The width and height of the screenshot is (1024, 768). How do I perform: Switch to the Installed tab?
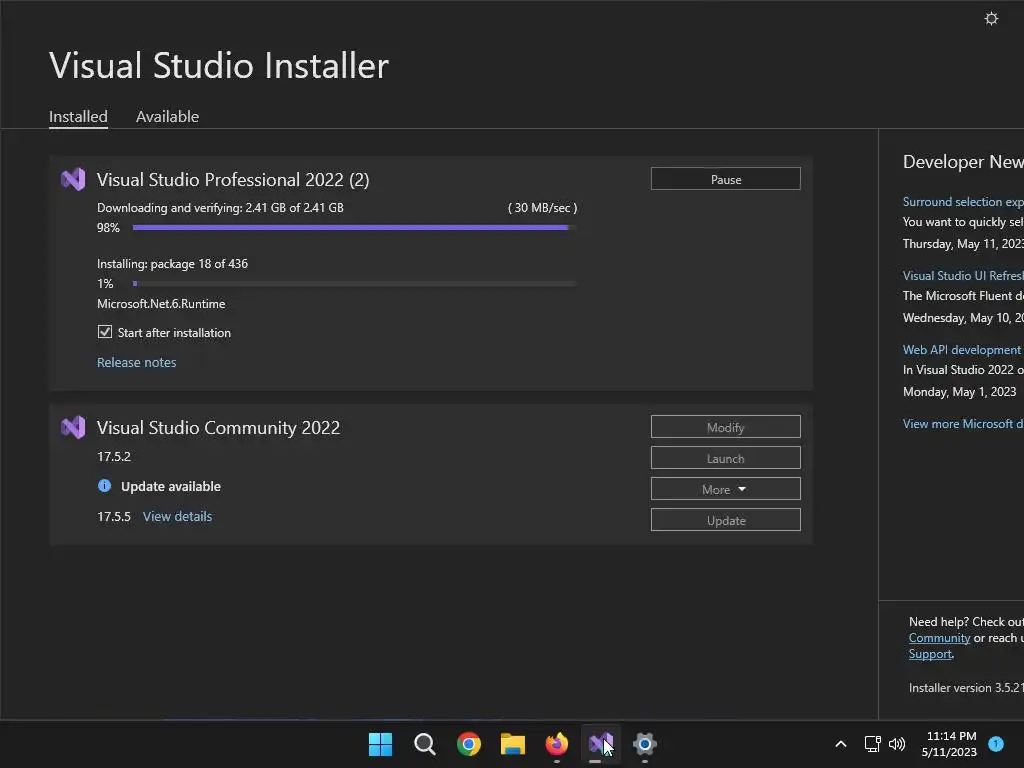(x=78, y=117)
